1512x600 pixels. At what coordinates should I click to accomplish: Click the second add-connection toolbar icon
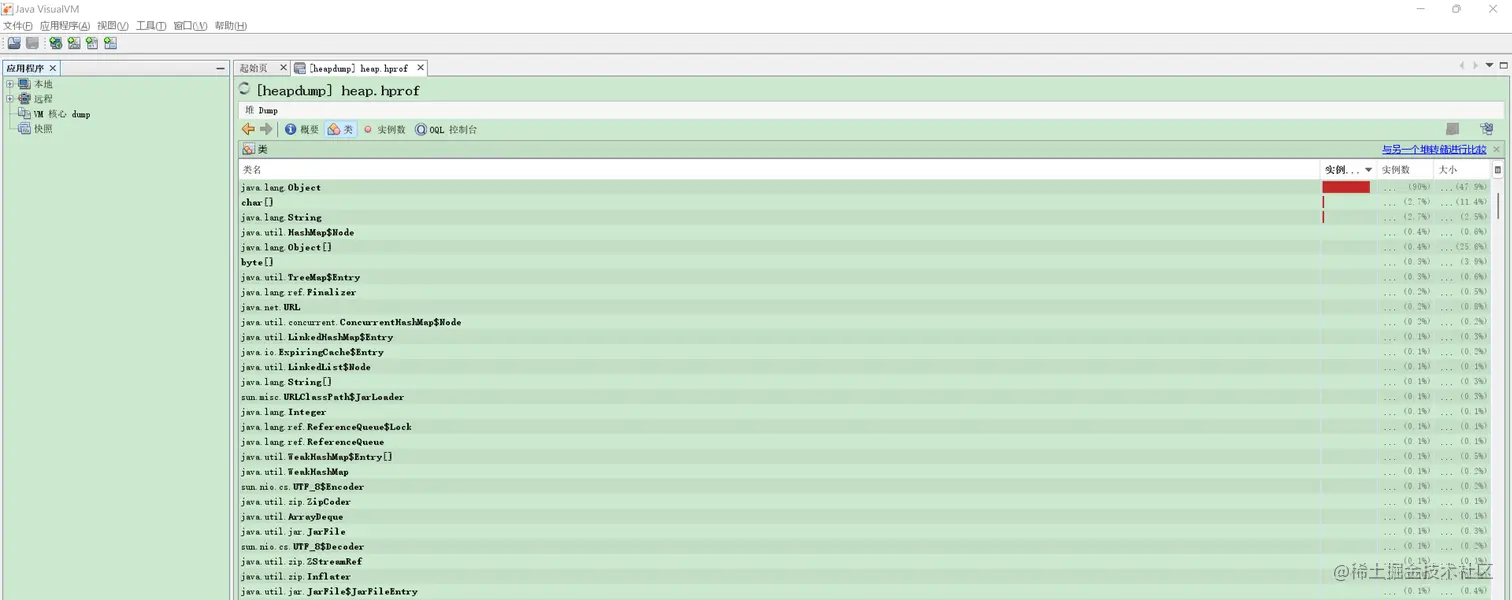[x=74, y=43]
